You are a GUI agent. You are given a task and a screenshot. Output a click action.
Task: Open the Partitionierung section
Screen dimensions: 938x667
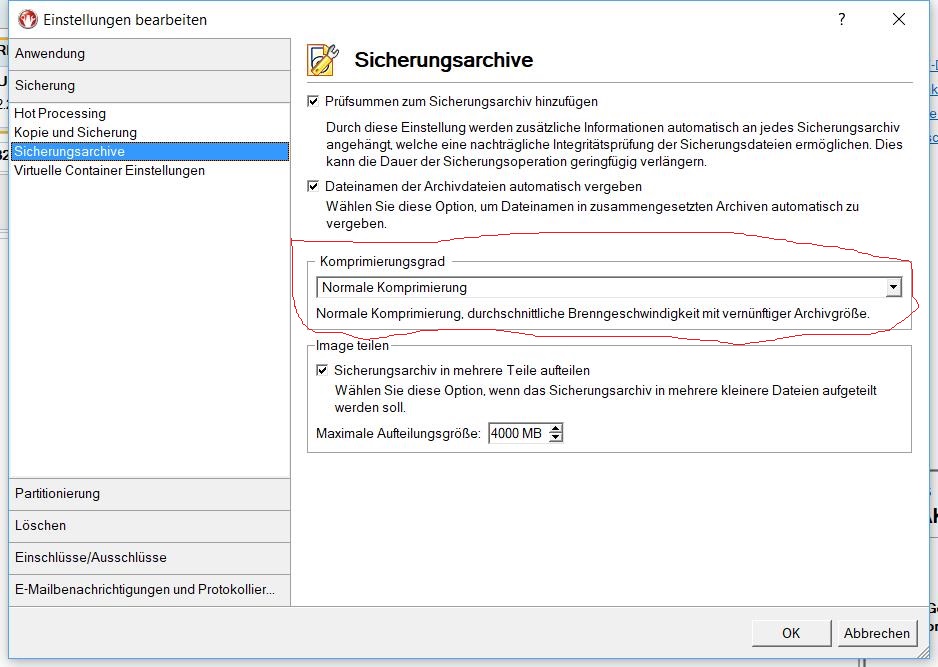point(150,494)
